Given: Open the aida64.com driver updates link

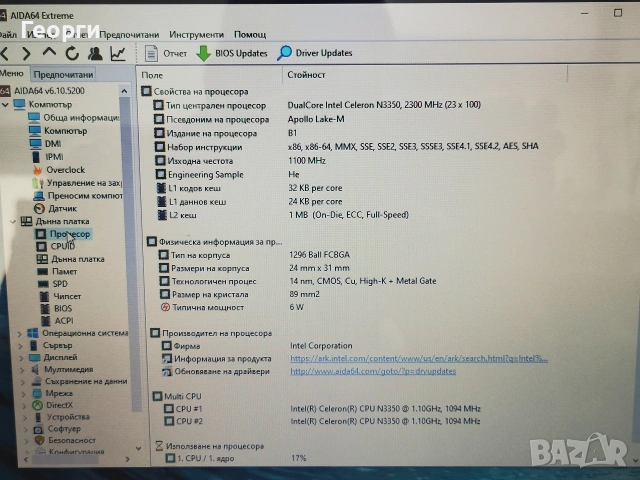Looking at the screenshot, I should pos(373,371).
